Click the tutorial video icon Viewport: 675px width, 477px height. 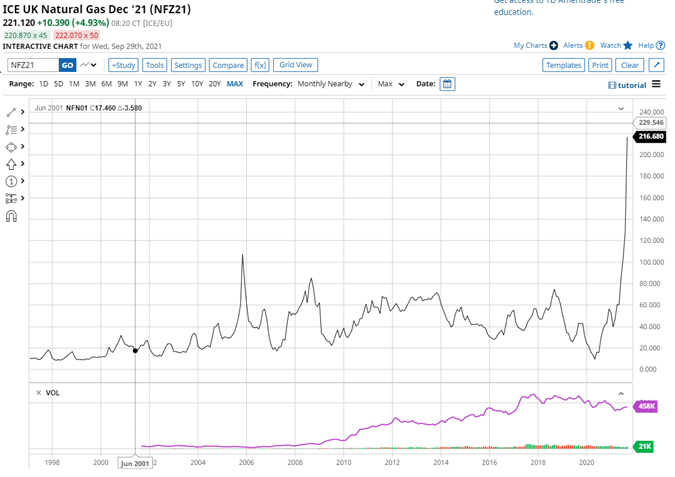[612, 85]
